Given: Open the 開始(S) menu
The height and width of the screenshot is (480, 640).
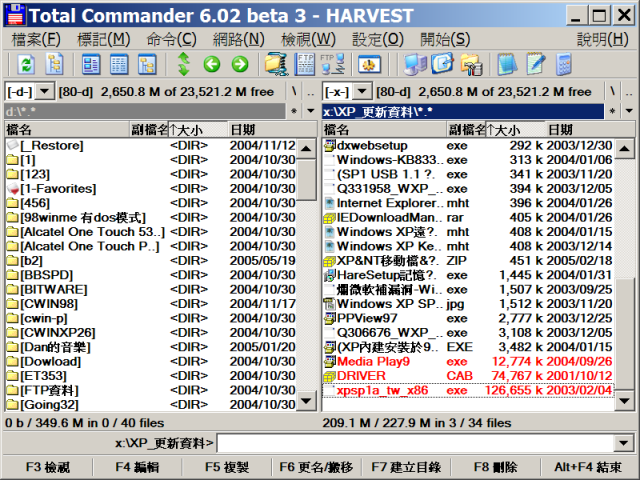Looking at the screenshot, I should (445, 40).
